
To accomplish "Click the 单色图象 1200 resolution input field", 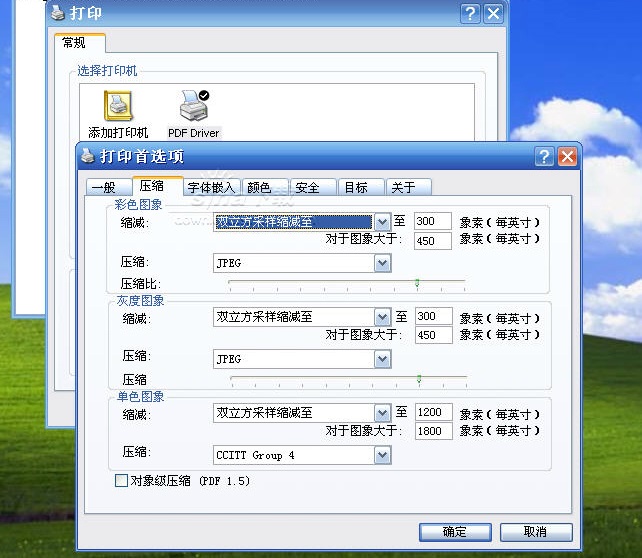I will click(432, 413).
